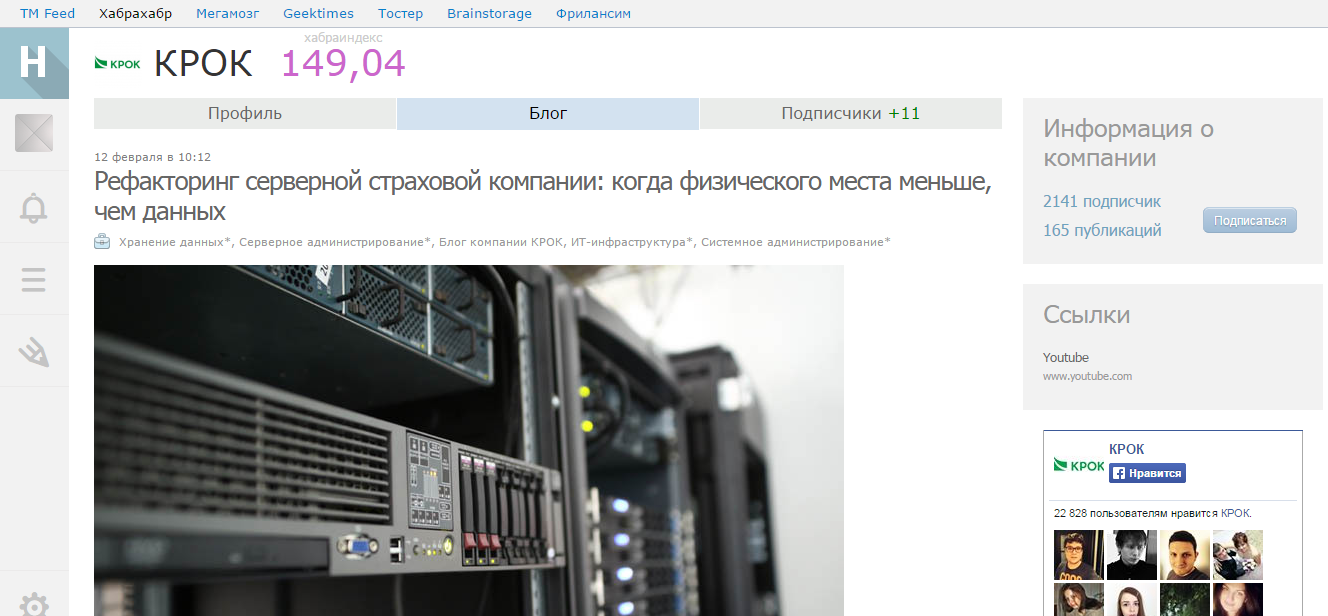Click the pen write-post icon in sidebar
The image size is (1328, 616).
click(34, 351)
